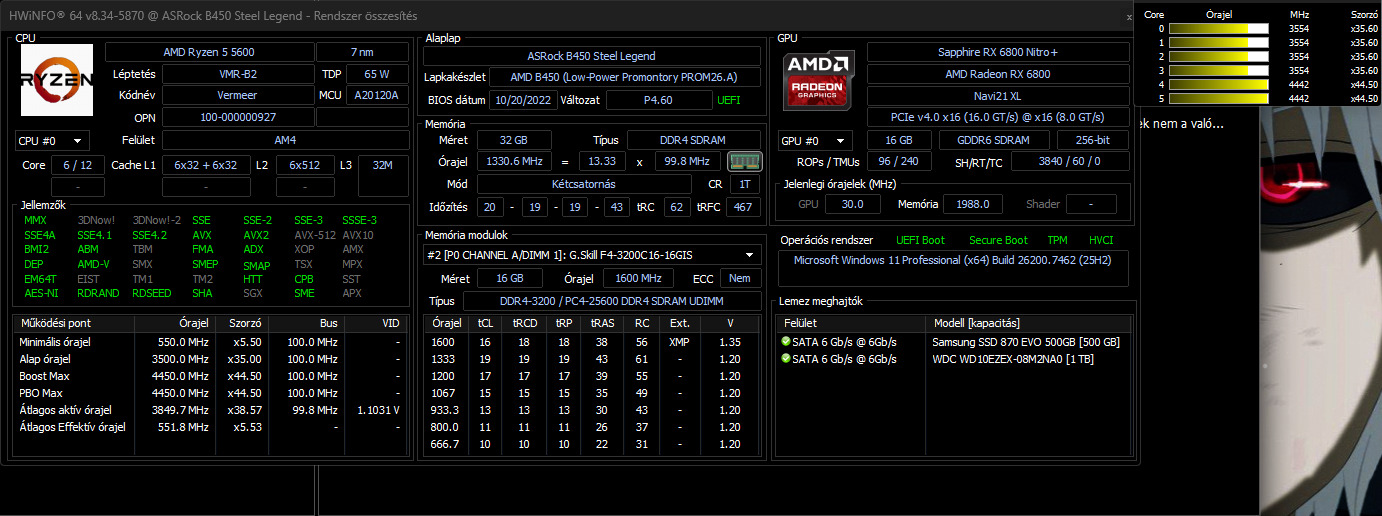1382x516 pixels.
Task: Select the WDC WD10EZEX-08M2NA0 drive row
Action: (x=954, y=359)
